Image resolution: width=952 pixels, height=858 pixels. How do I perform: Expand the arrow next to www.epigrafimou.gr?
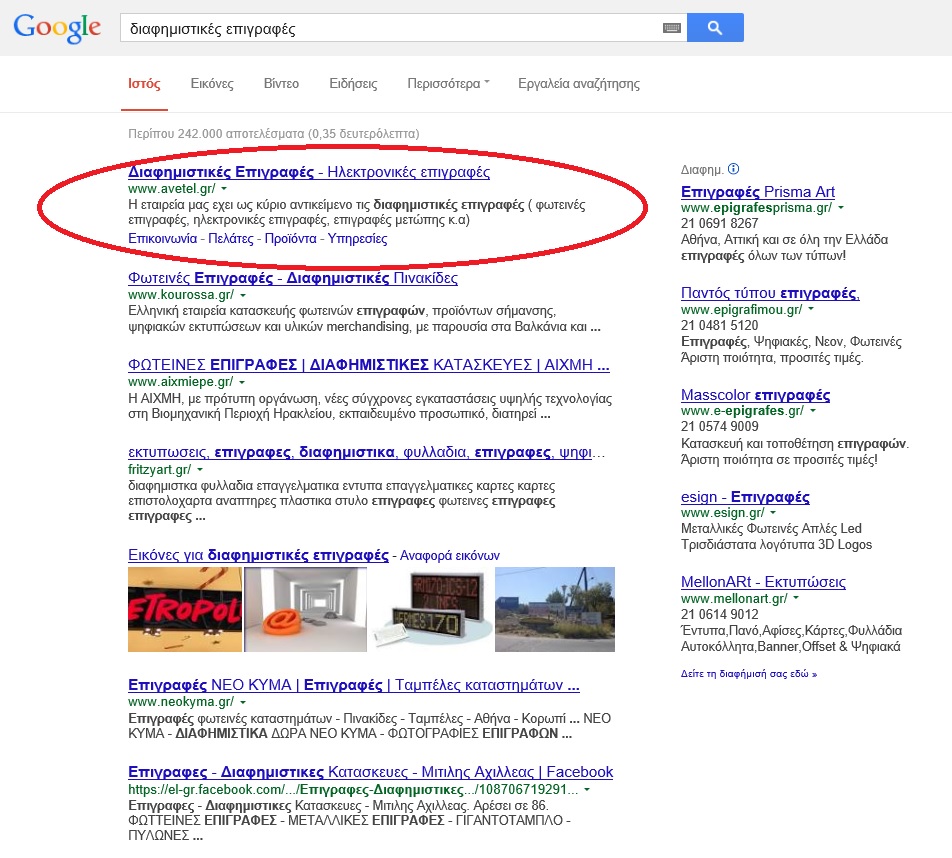811,310
